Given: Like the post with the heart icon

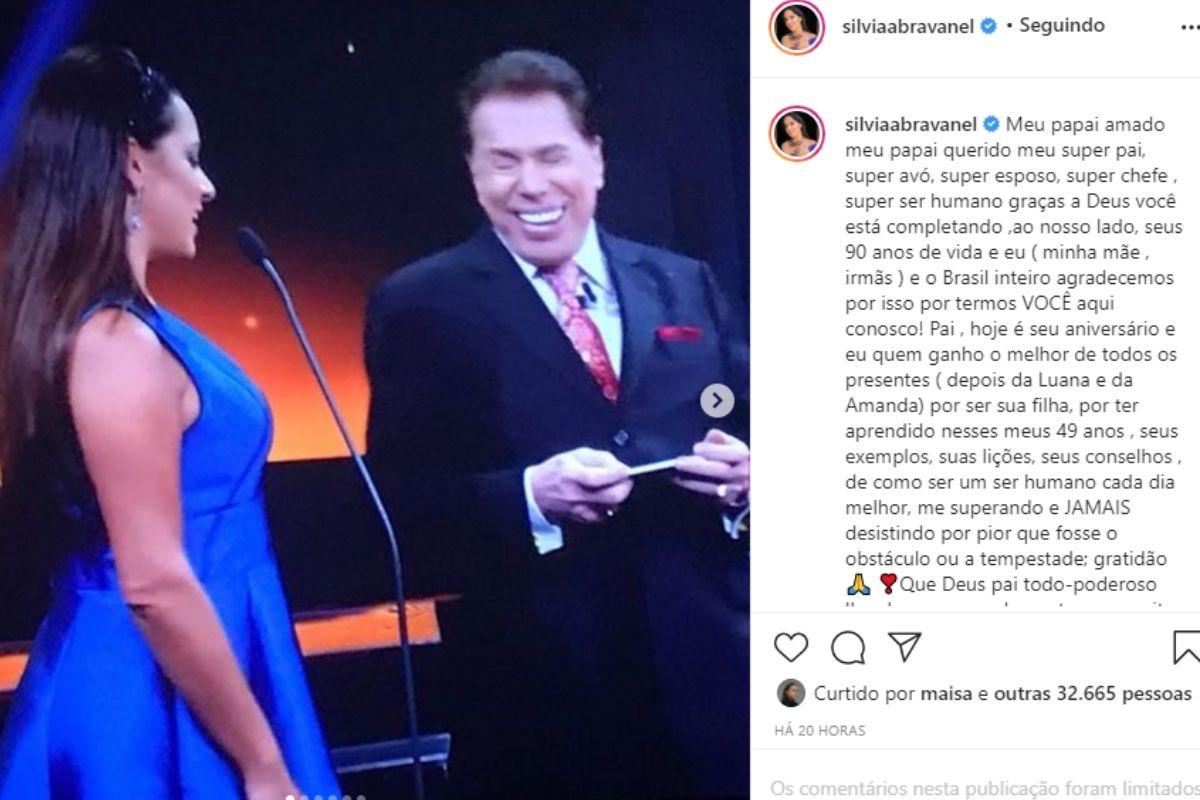Looking at the screenshot, I should pyautogui.click(x=791, y=648).
